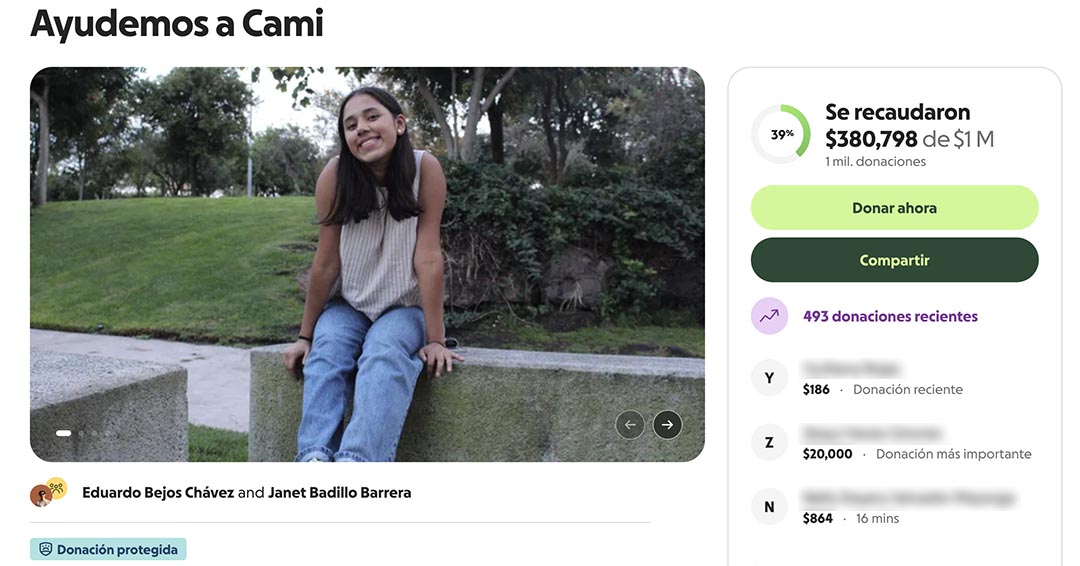Click the purple trending donations icon
The width and height of the screenshot is (1080, 566).
pyautogui.click(x=769, y=316)
